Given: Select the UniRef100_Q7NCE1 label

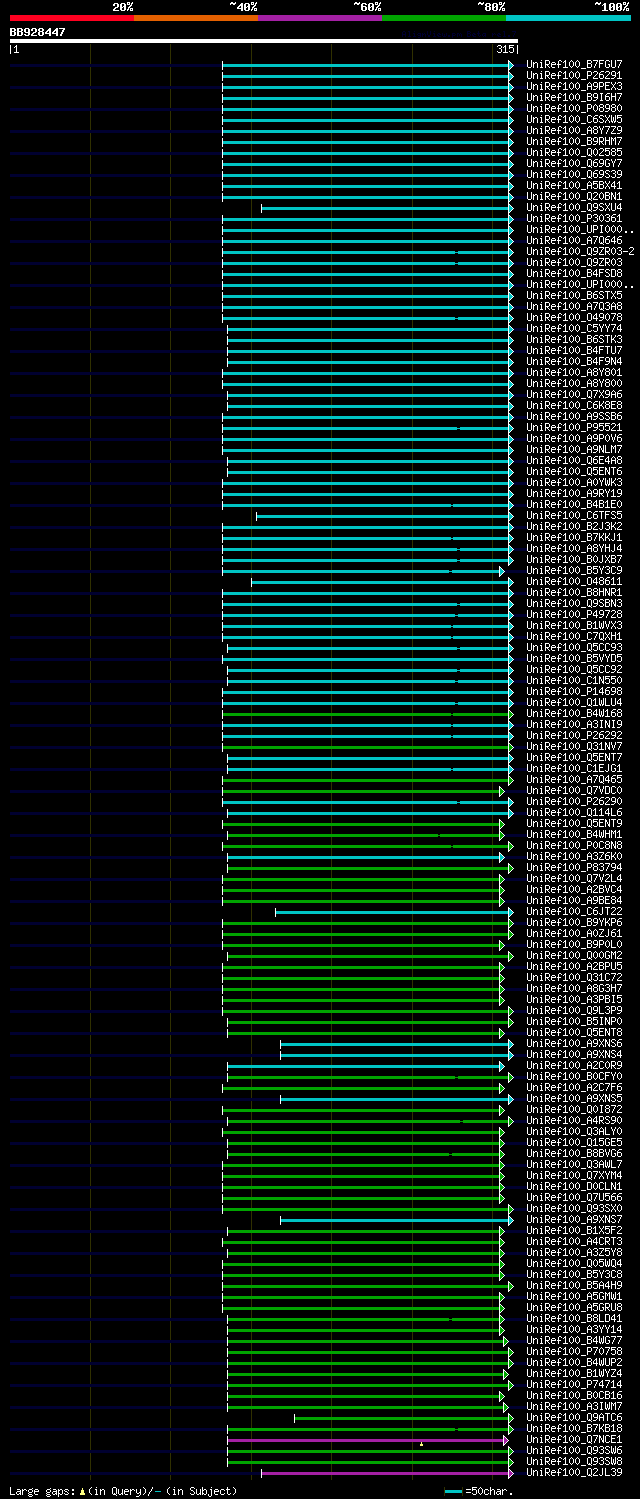Looking at the screenshot, I should (574, 1439).
